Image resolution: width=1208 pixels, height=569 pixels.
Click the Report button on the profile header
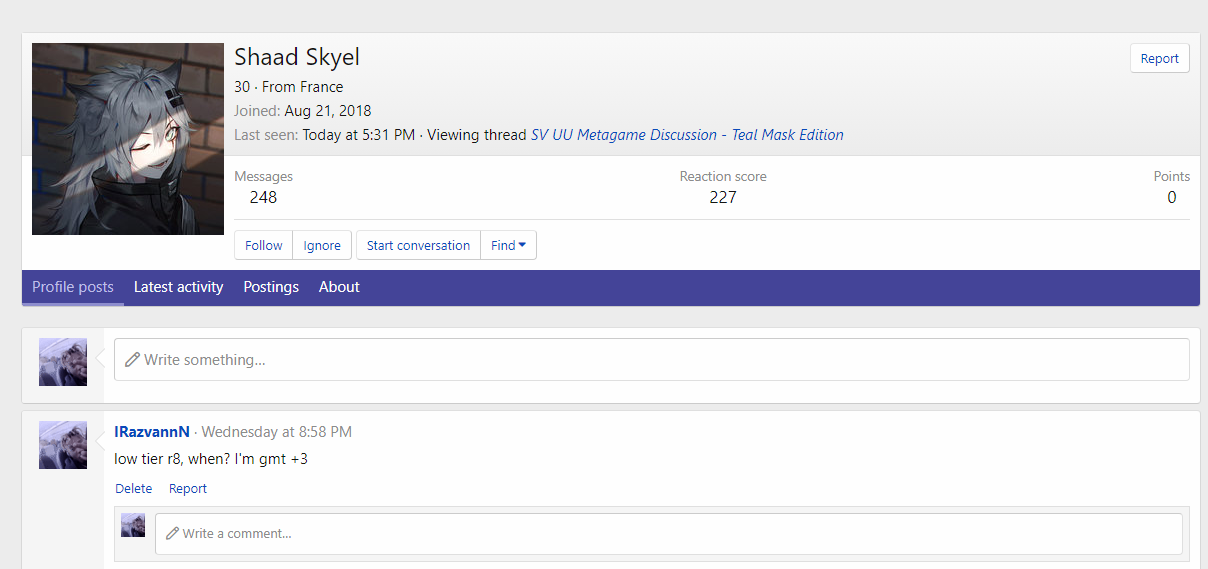tap(1159, 59)
